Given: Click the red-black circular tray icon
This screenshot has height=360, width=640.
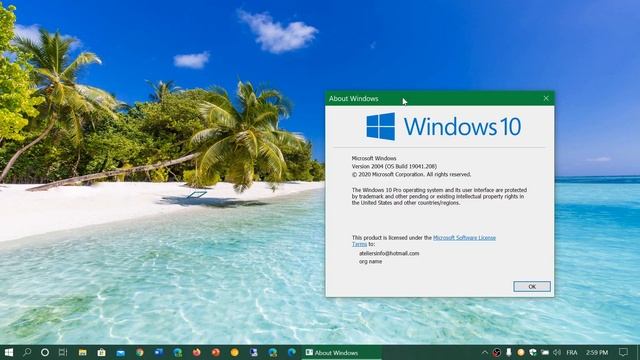Looking at the screenshot, I should pos(497,352).
